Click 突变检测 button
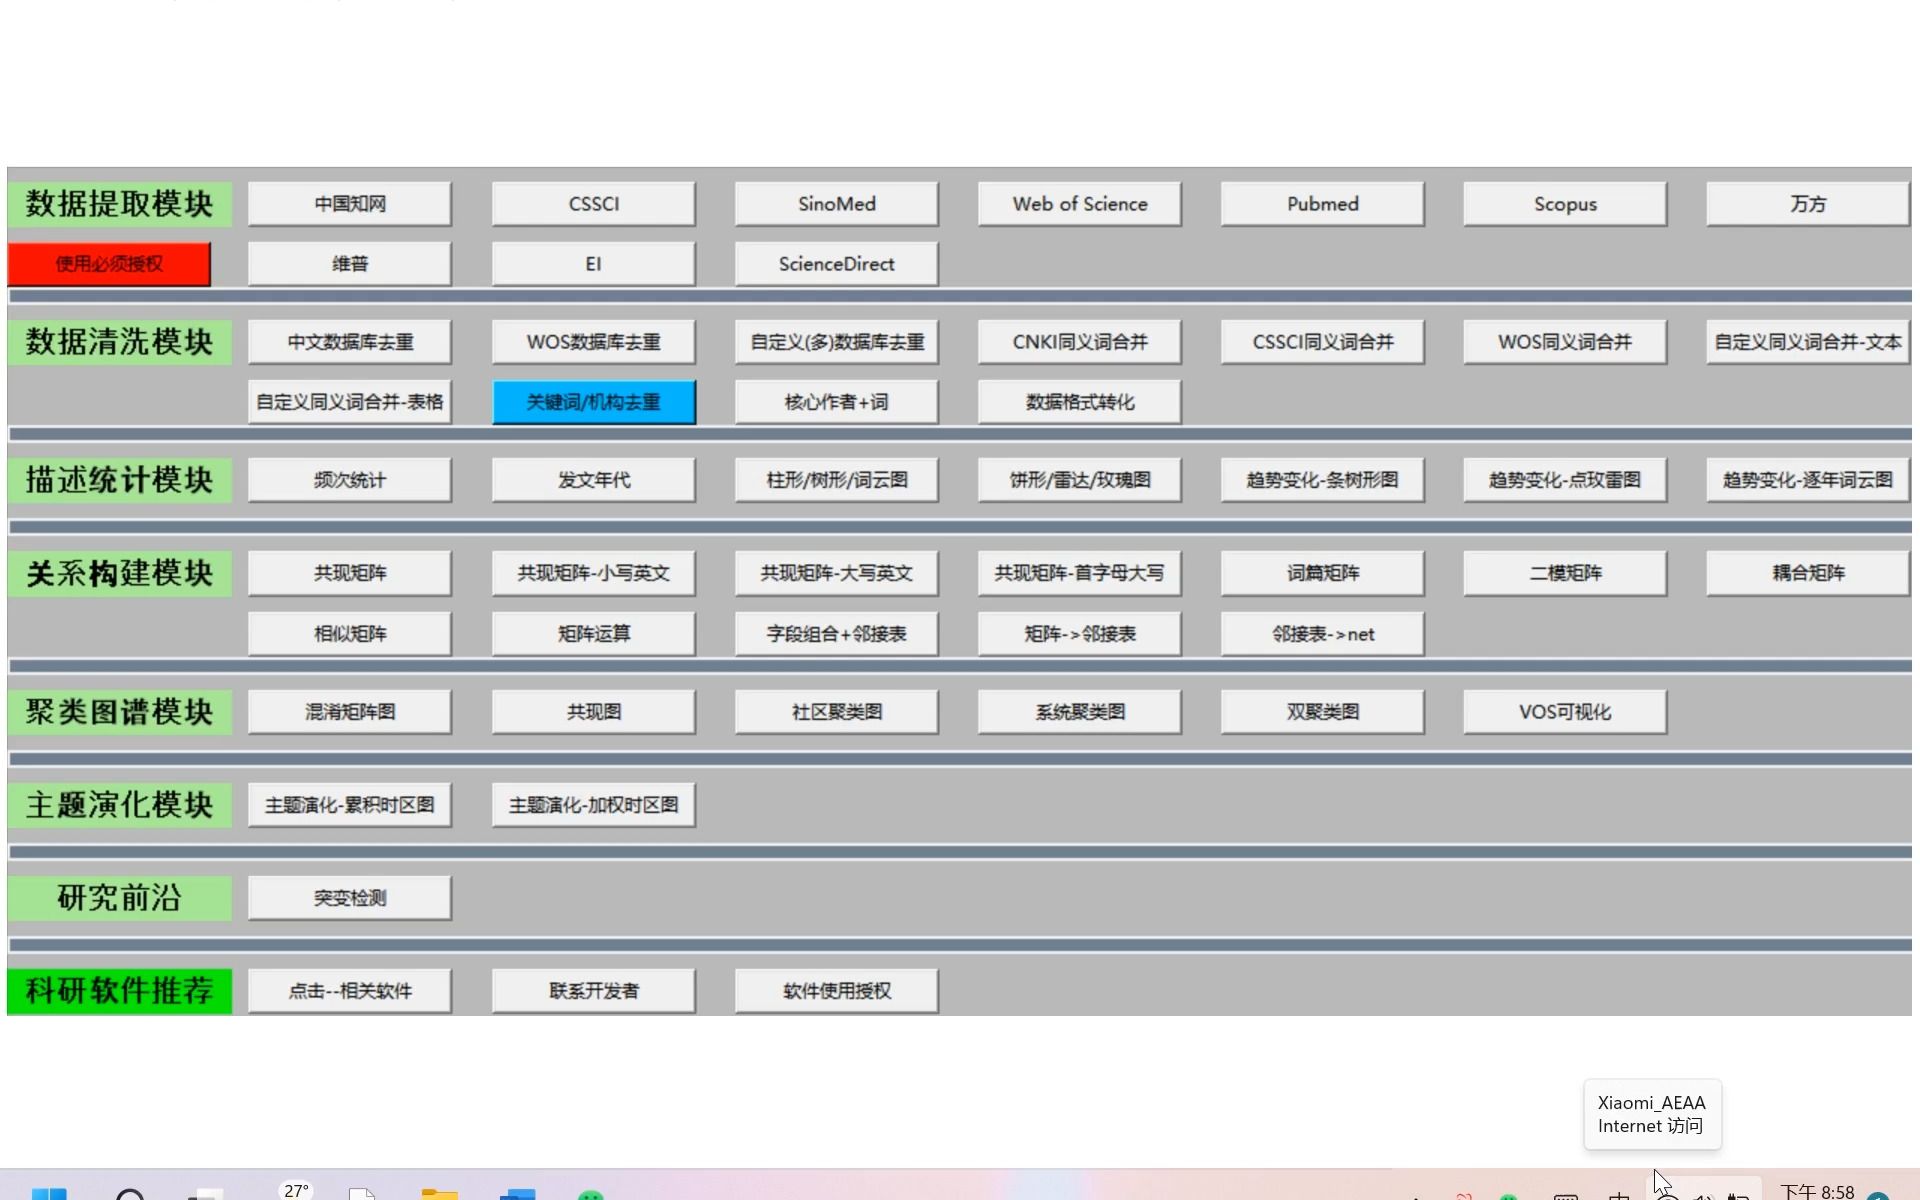1920x1200 pixels. coord(350,898)
